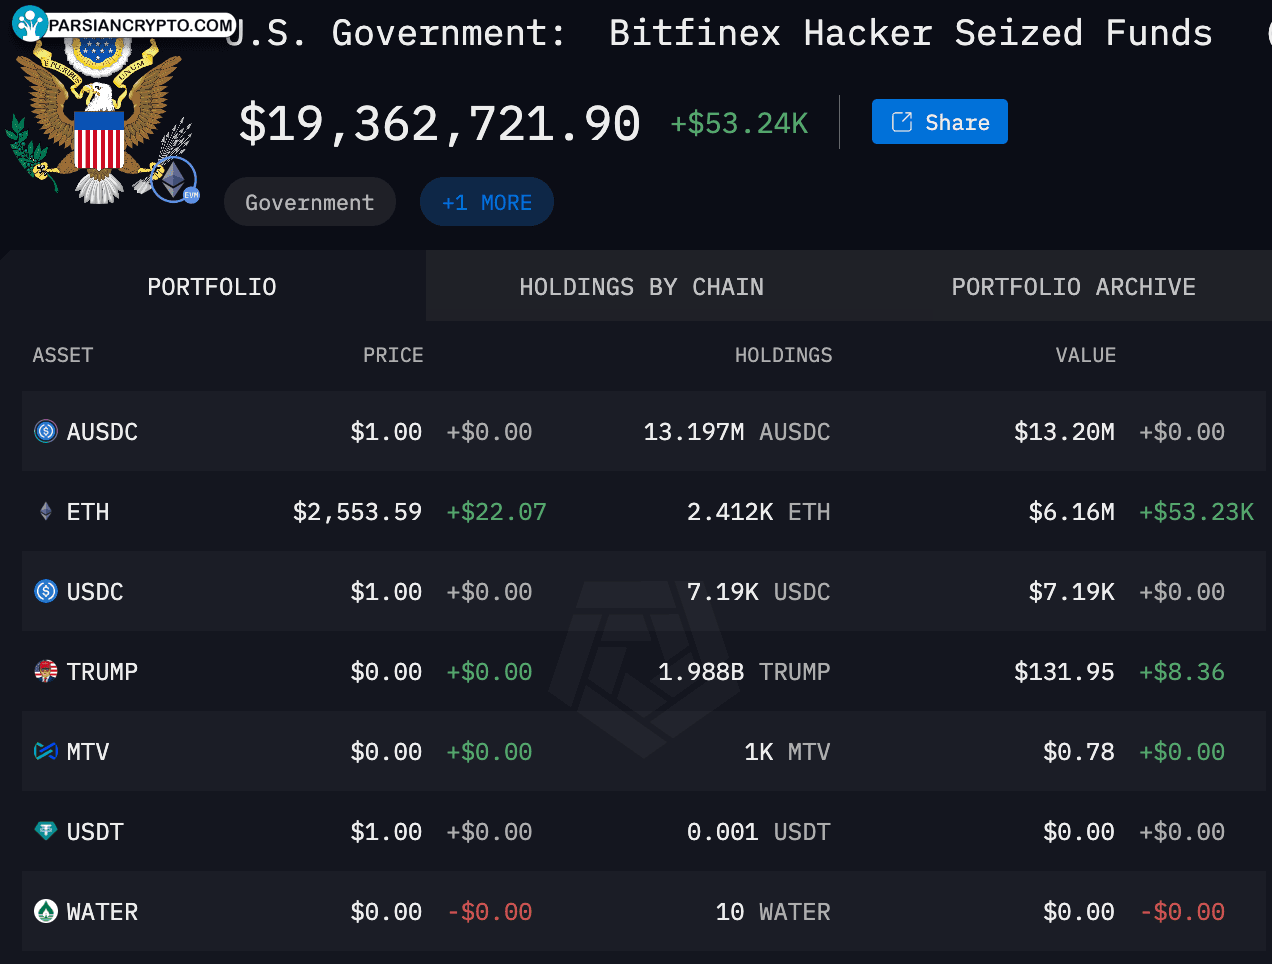
Task: Click the 7.19K USDC holdings
Action: click(759, 592)
